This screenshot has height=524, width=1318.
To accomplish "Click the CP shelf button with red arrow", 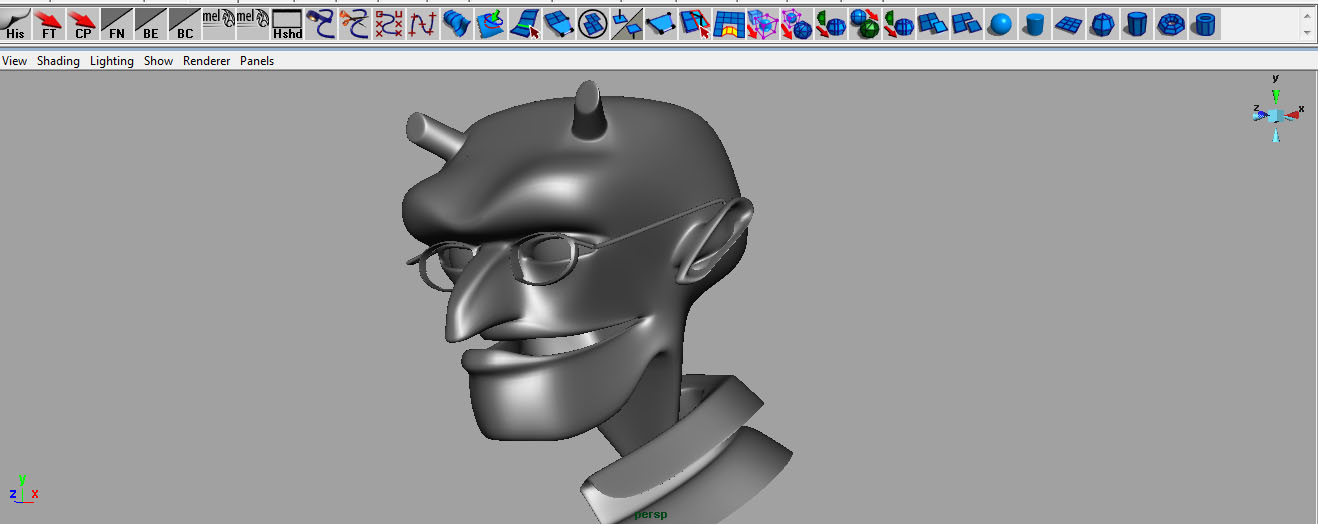I will tap(83, 23).
